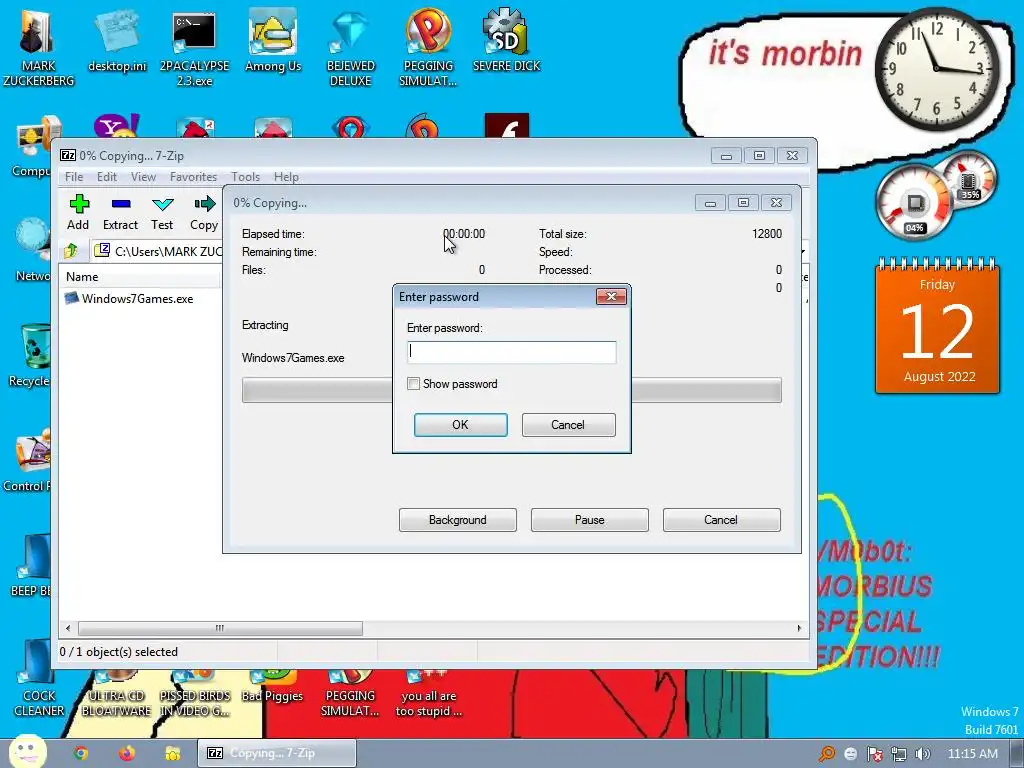The image size is (1024, 768).
Task: Select the Network desktop icon
Action: click(x=31, y=249)
